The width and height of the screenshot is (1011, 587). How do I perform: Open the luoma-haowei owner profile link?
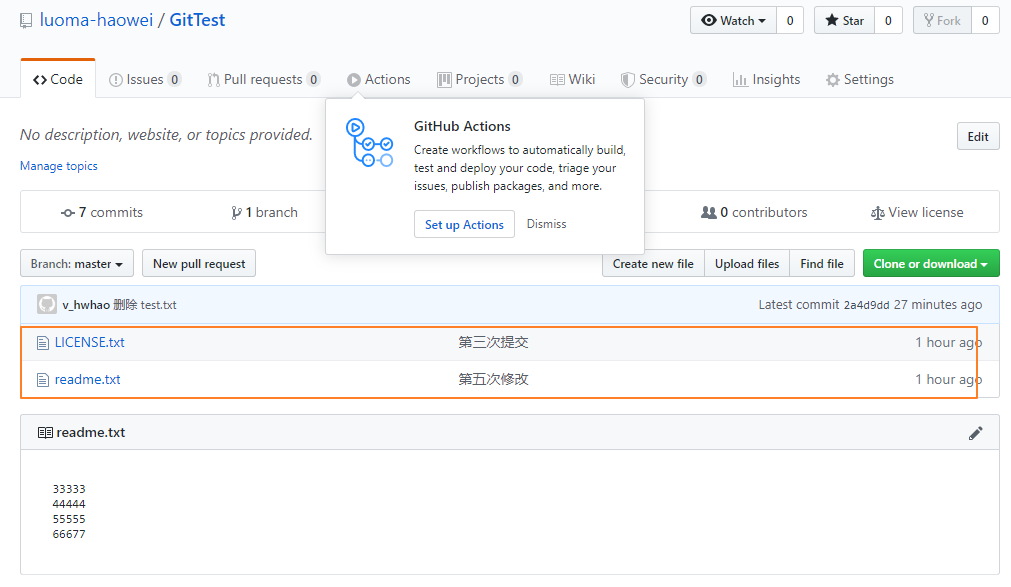pyautogui.click(x=97, y=20)
